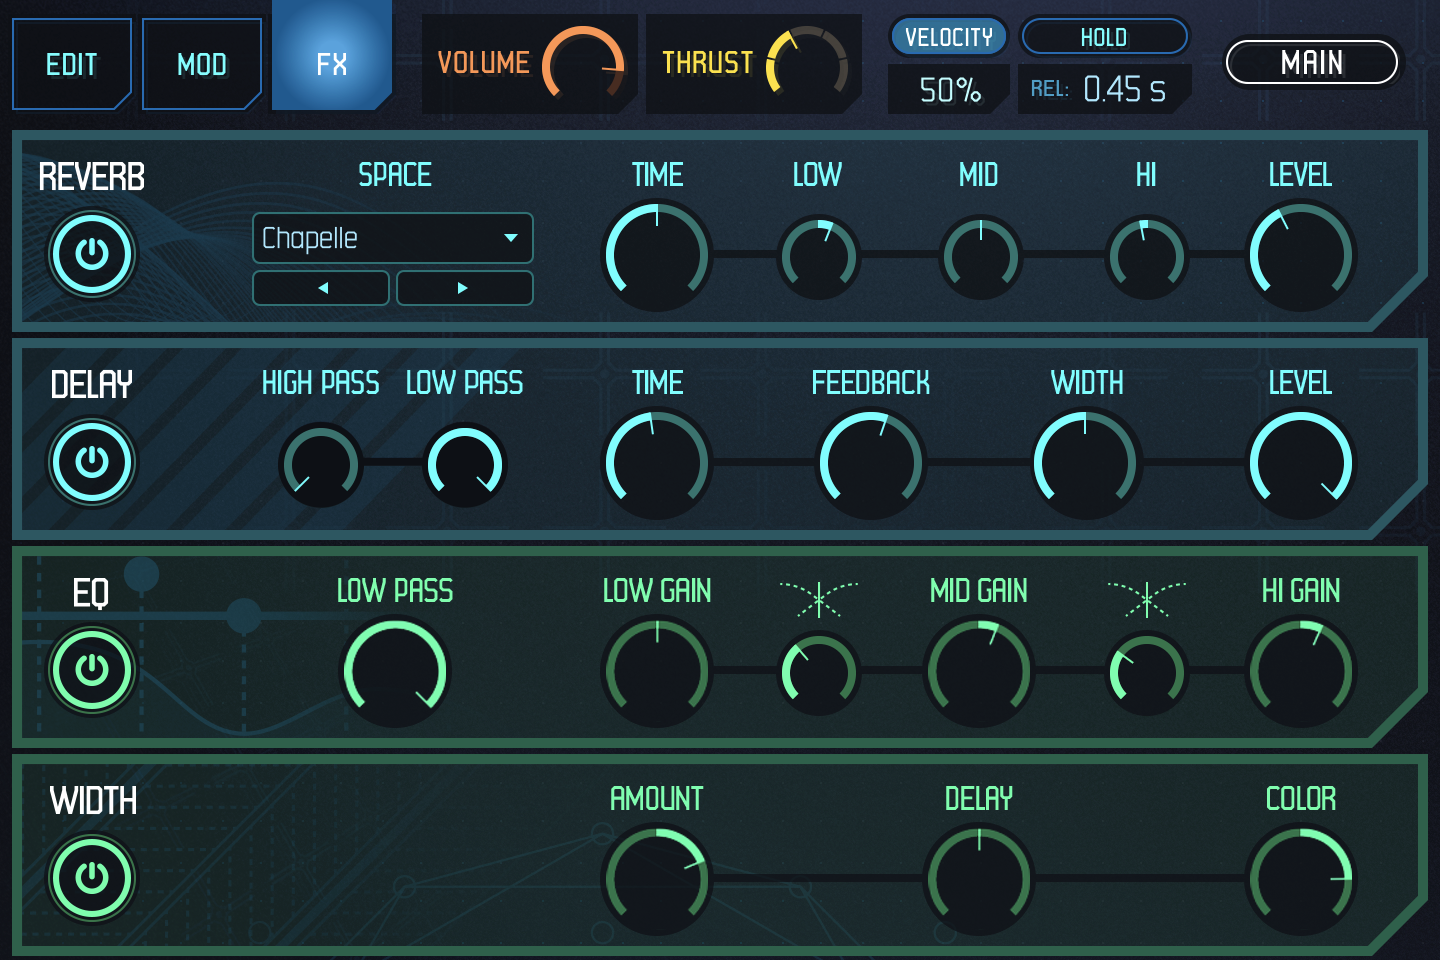Click the MAIN button
This screenshot has width=1440, height=960.
pyautogui.click(x=1312, y=62)
